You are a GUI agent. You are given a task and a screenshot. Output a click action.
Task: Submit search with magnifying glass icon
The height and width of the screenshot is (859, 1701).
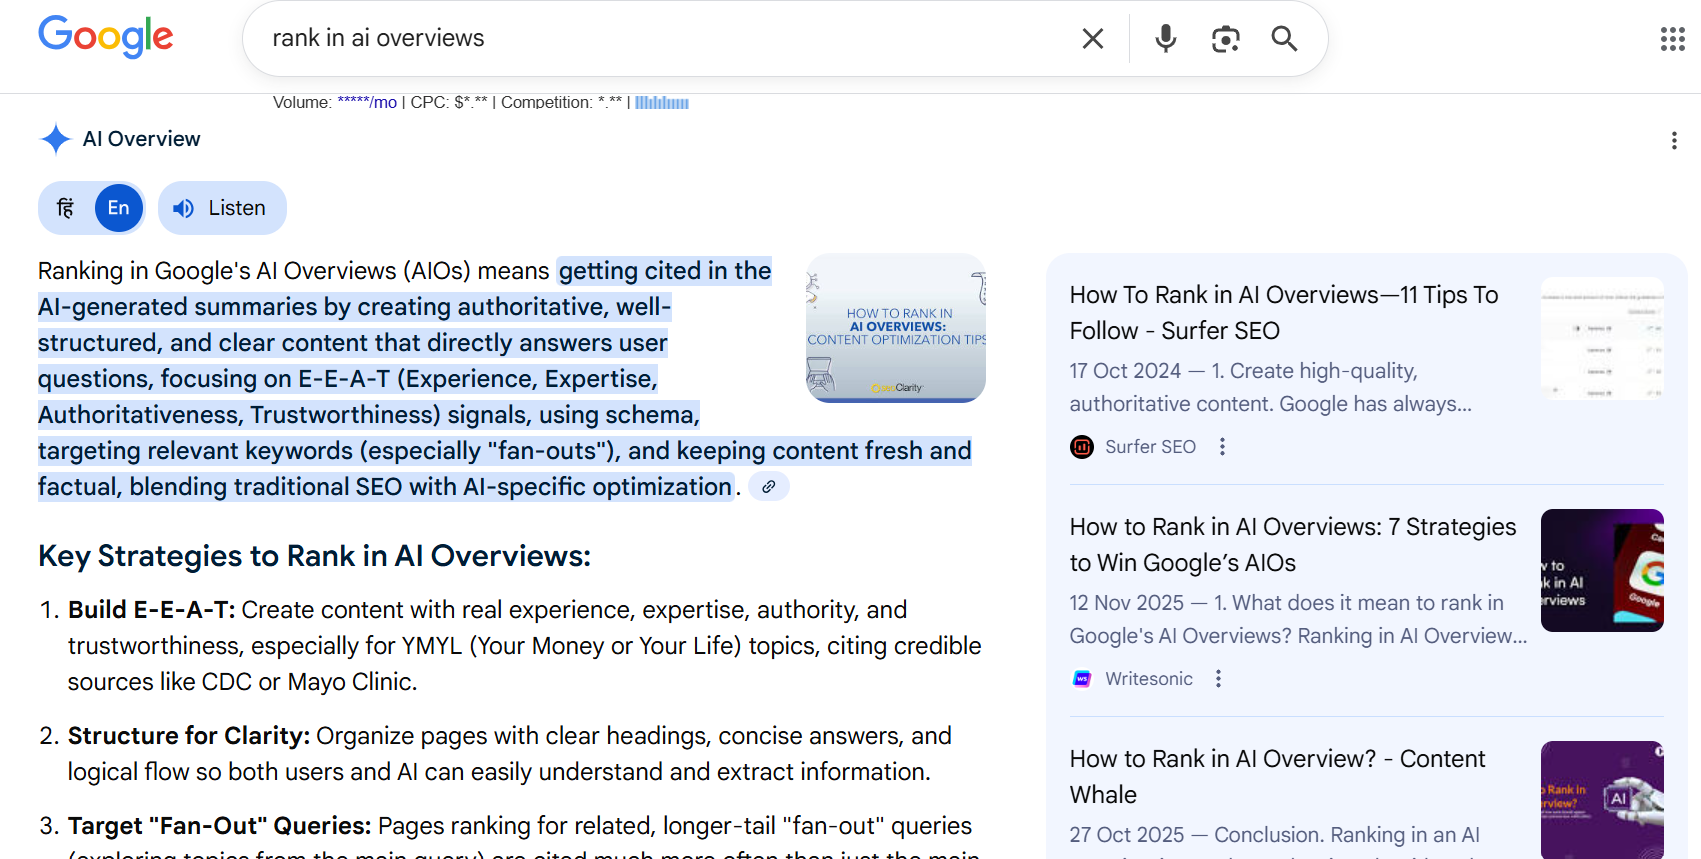[1284, 39]
